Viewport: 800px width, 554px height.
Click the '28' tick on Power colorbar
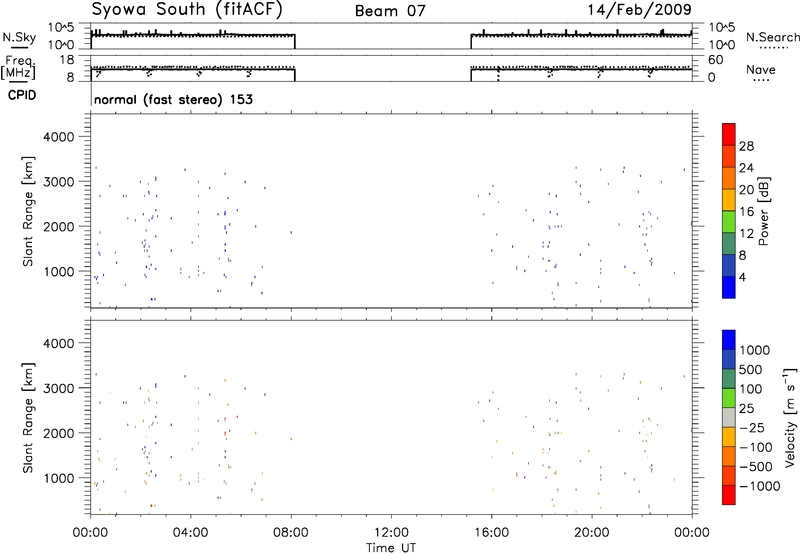tap(746, 146)
